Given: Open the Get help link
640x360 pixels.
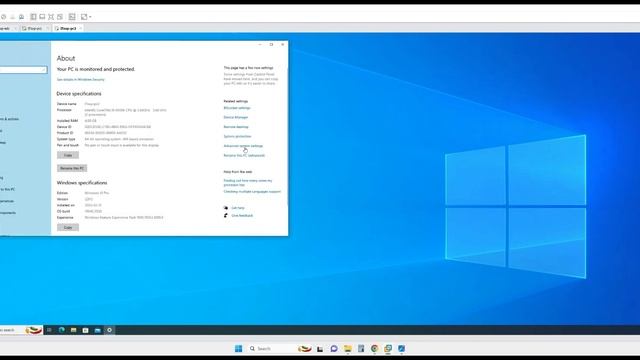Looking at the screenshot, I should coord(238,208).
